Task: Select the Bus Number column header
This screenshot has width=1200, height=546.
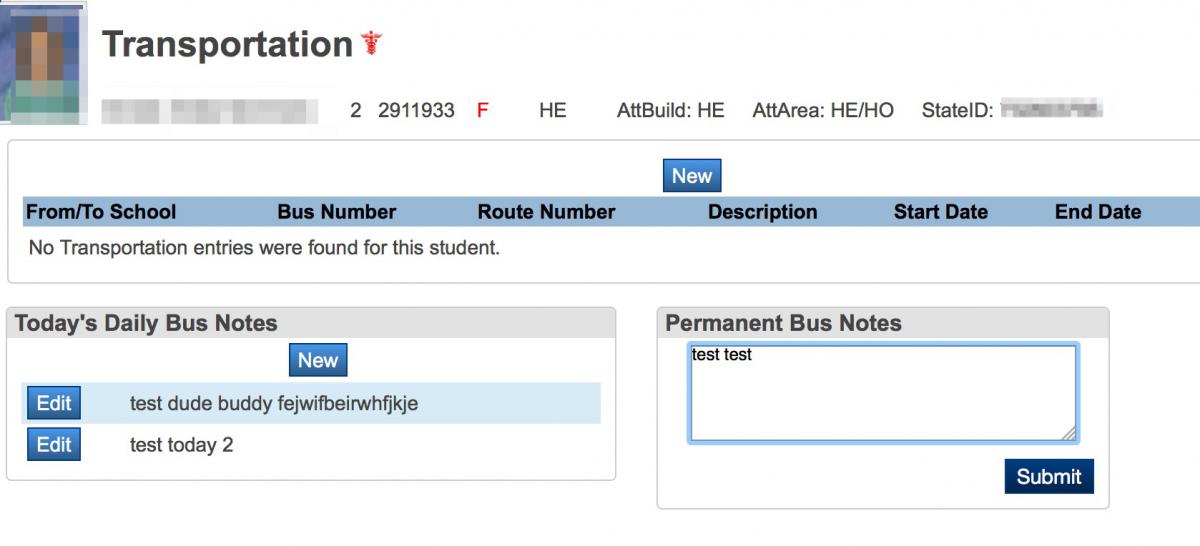Action: click(337, 212)
